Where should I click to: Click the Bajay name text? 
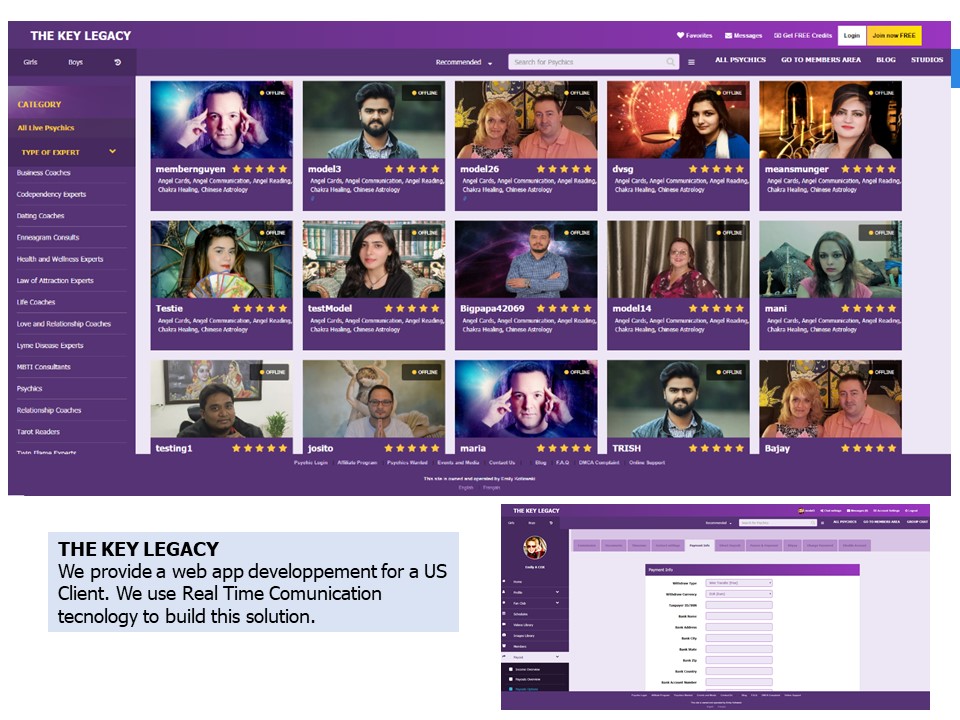pyautogui.click(x=777, y=448)
